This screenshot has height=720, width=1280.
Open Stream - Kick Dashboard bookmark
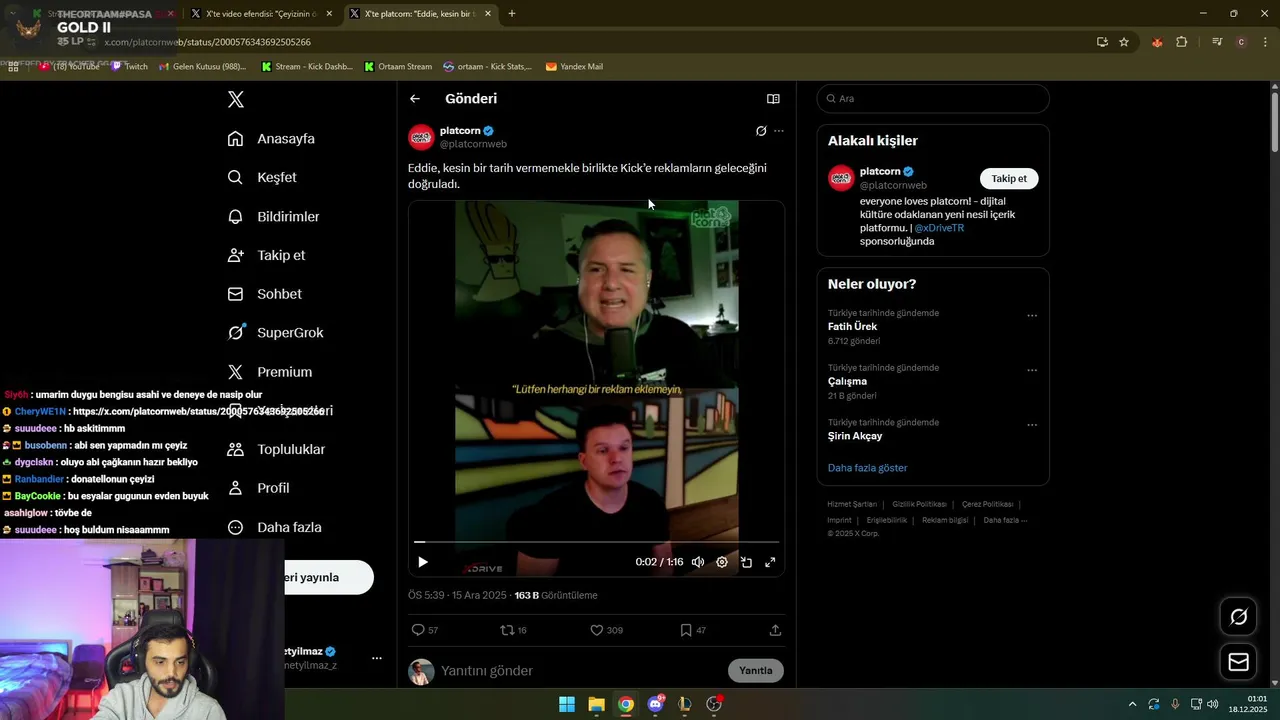307,67
